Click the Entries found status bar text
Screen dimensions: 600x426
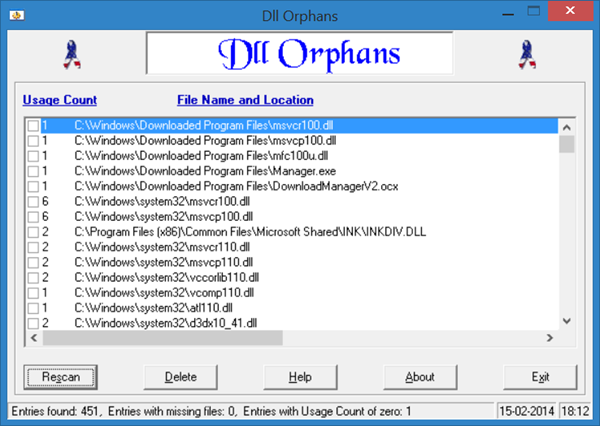point(211,411)
